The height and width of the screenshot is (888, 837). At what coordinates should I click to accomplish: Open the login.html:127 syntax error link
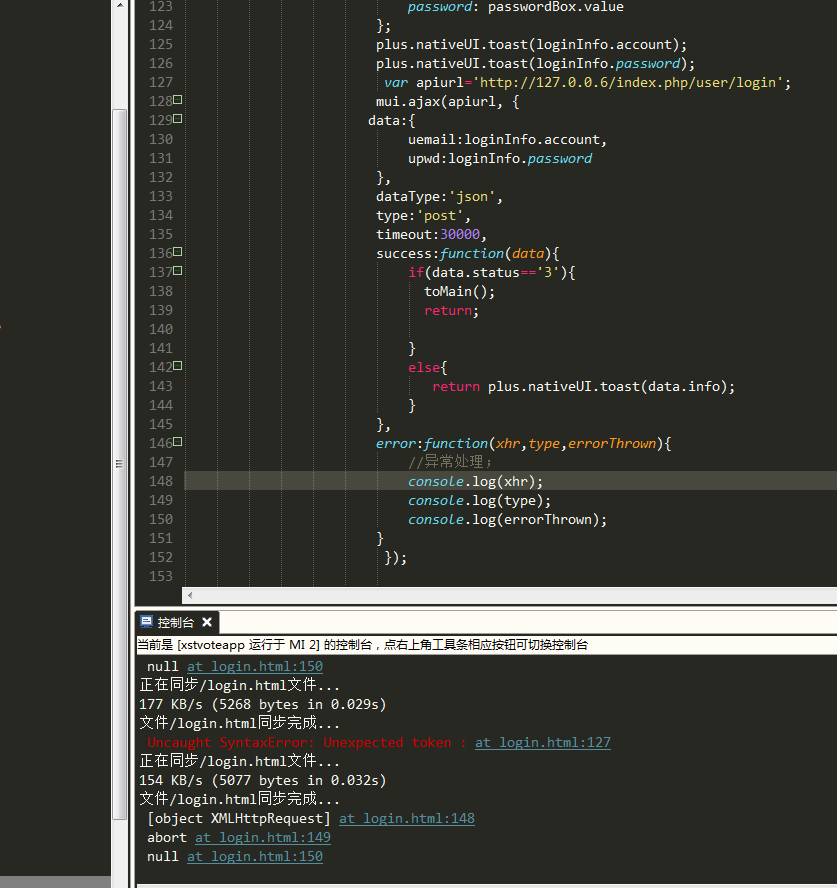coord(542,742)
